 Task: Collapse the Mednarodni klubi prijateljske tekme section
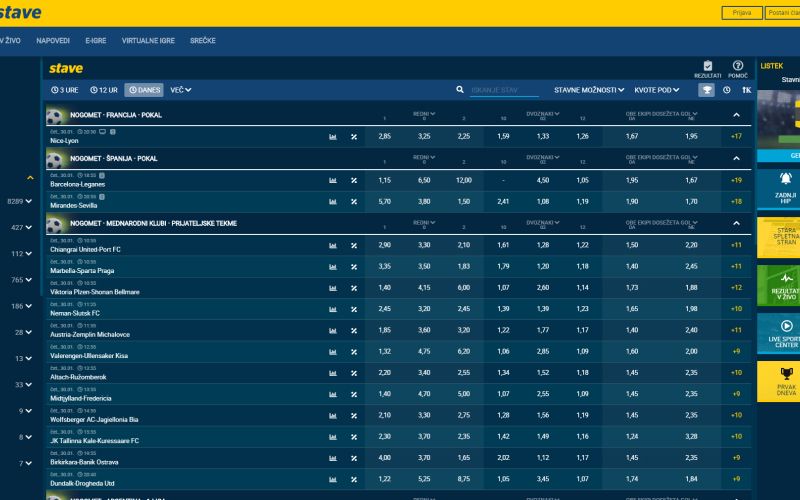pyautogui.click(x=736, y=223)
